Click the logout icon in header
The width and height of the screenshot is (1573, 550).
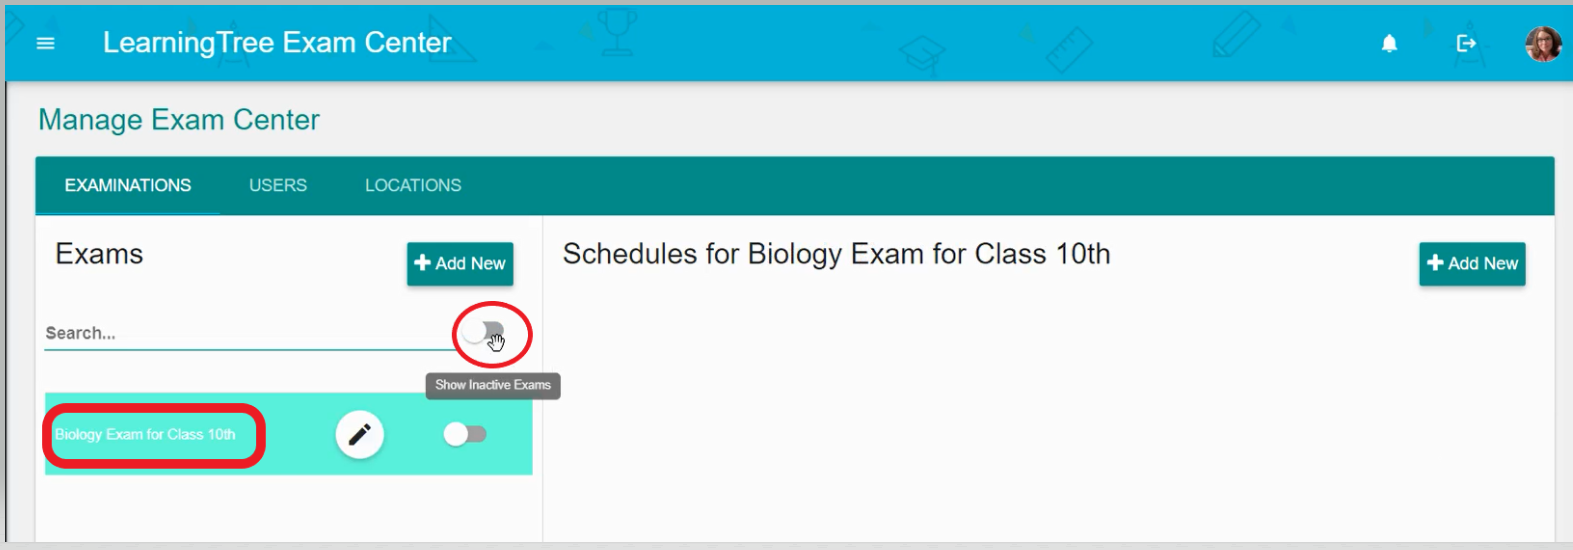click(1466, 43)
